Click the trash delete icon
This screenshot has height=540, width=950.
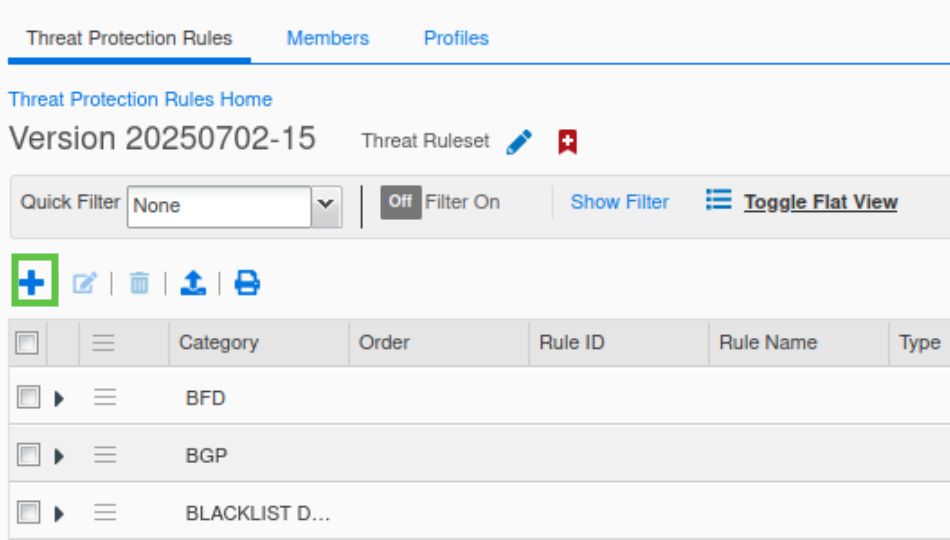pos(139,284)
